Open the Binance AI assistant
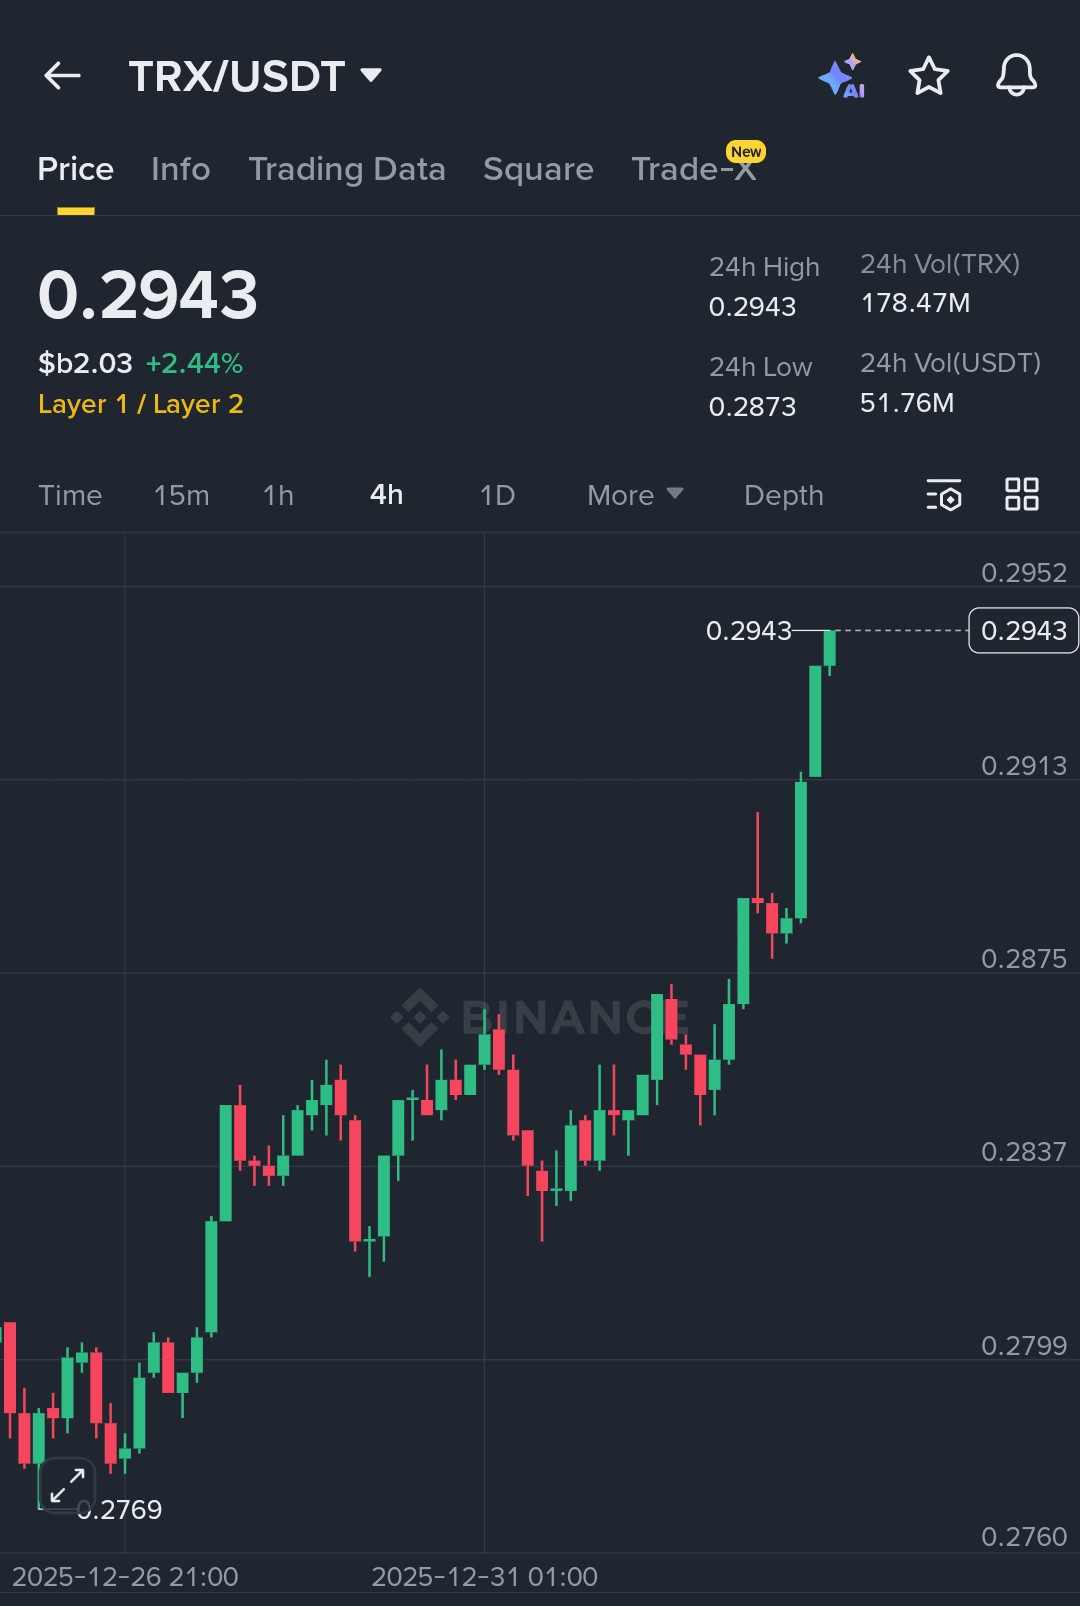The image size is (1080, 1606). (x=841, y=75)
